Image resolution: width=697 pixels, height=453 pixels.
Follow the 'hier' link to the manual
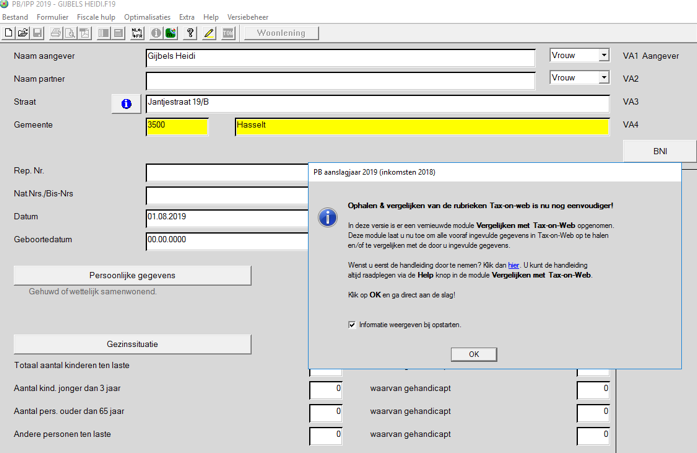click(513, 265)
